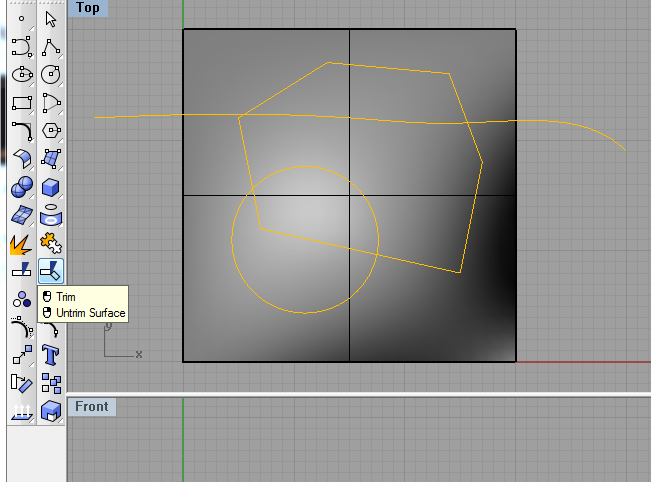Open the Analyze direction tool
The image size is (651, 482).
coord(22,383)
